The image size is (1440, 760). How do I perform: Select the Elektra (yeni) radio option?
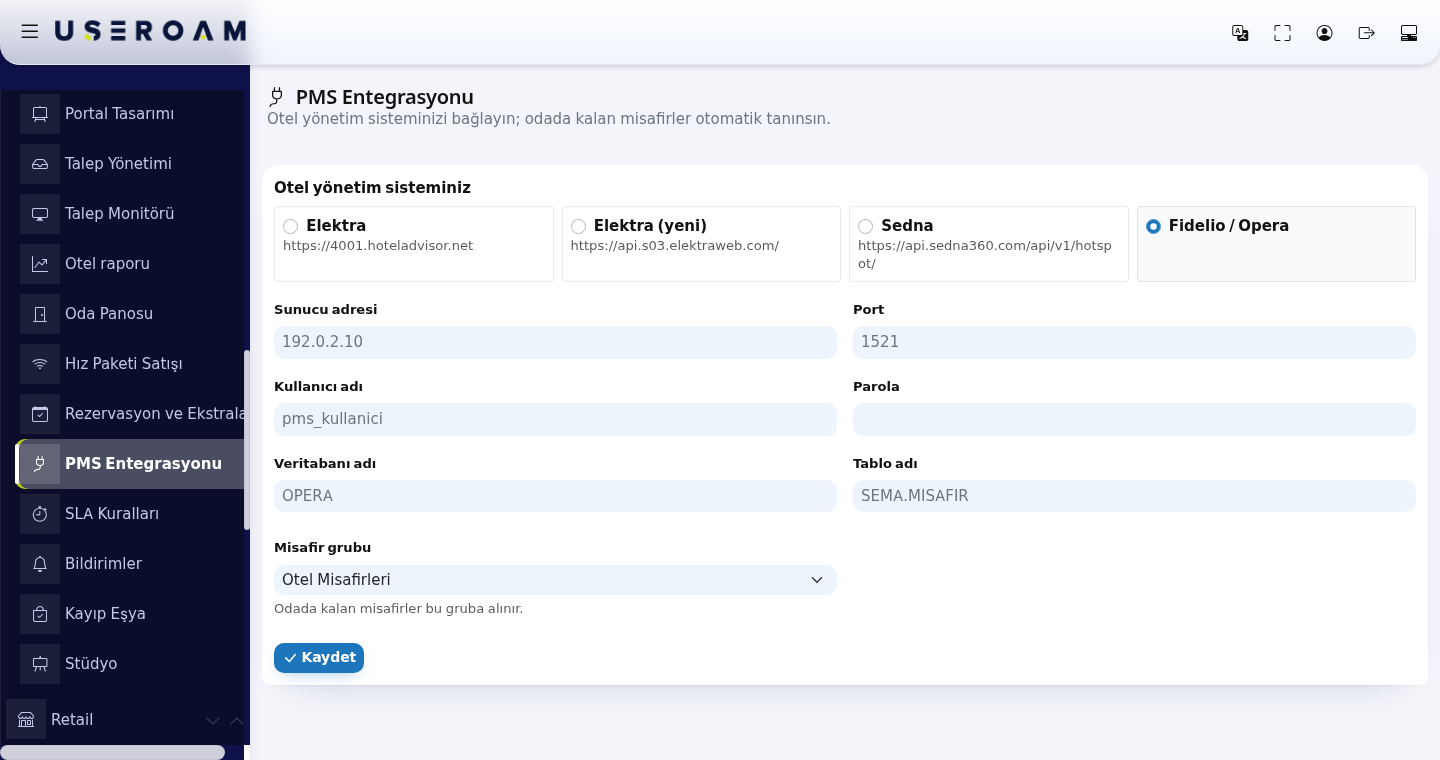pos(578,227)
